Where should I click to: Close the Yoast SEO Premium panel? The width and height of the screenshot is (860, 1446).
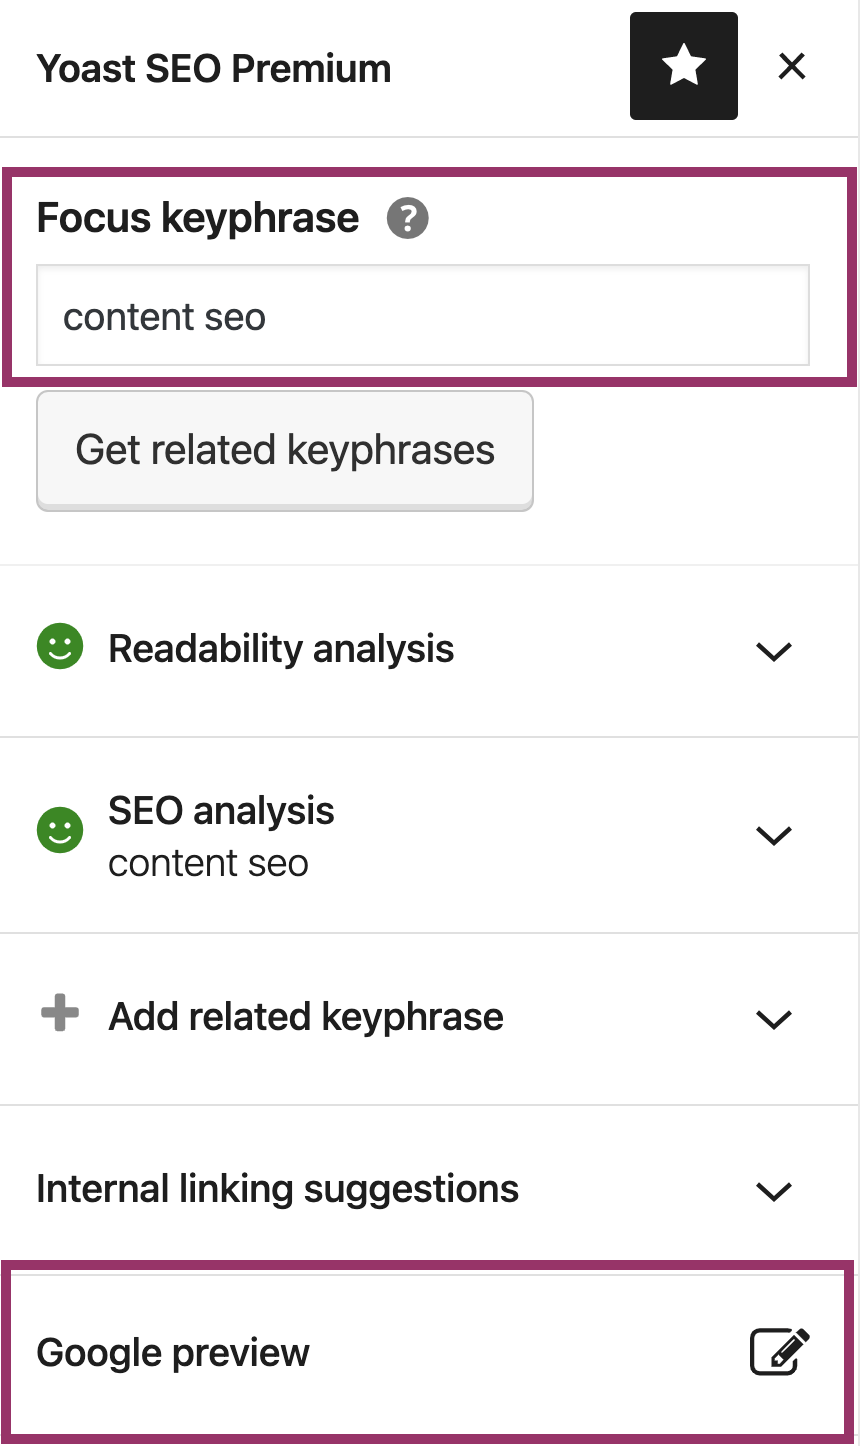point(791,67)
